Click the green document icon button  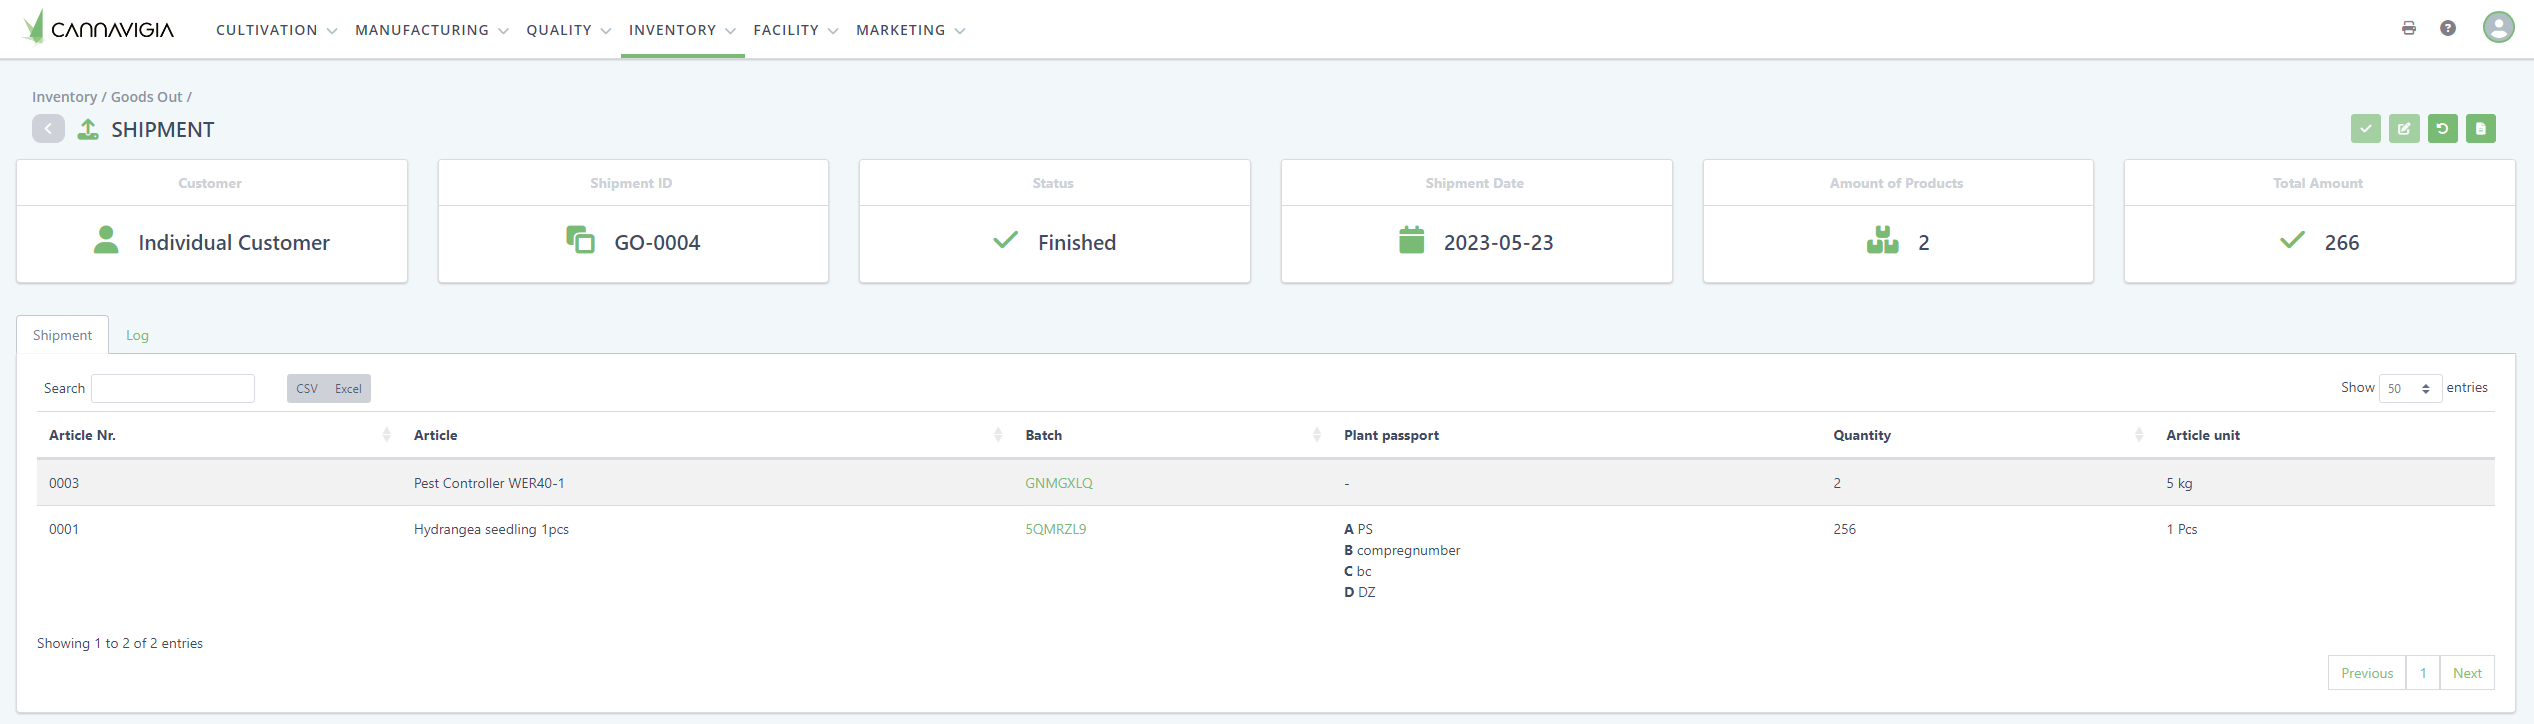click(2480, 129)
